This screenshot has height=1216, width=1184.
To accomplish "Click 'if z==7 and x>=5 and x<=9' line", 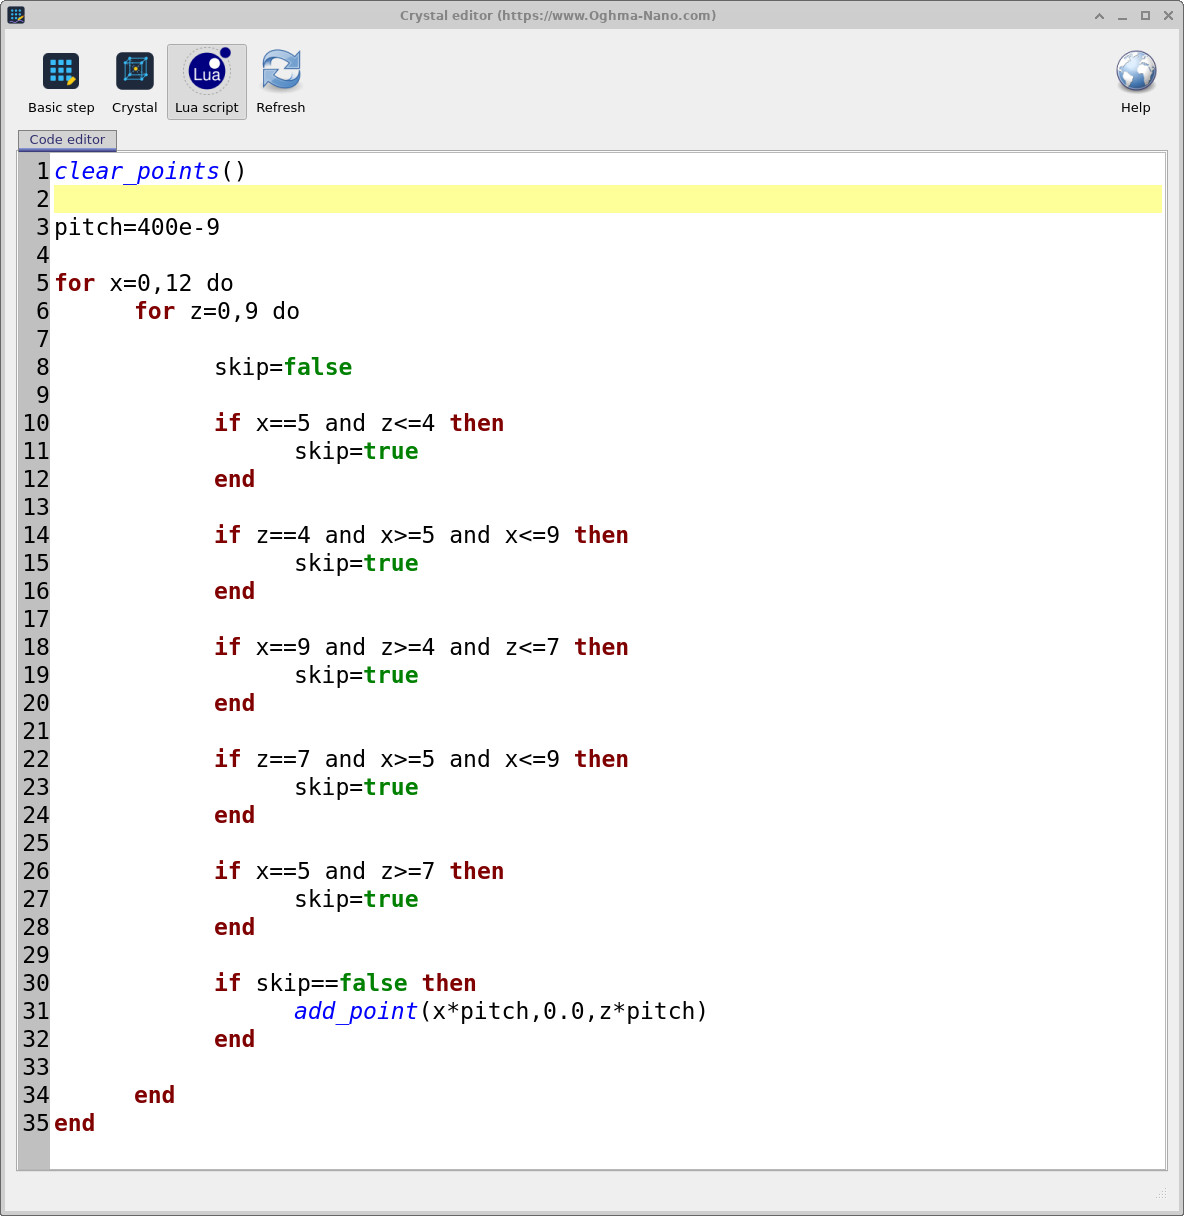I will coord(421,759).
